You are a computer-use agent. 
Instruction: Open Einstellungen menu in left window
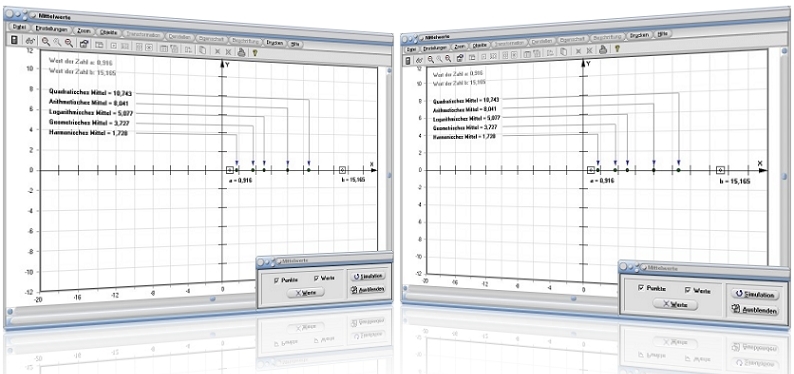click(52, 29)
